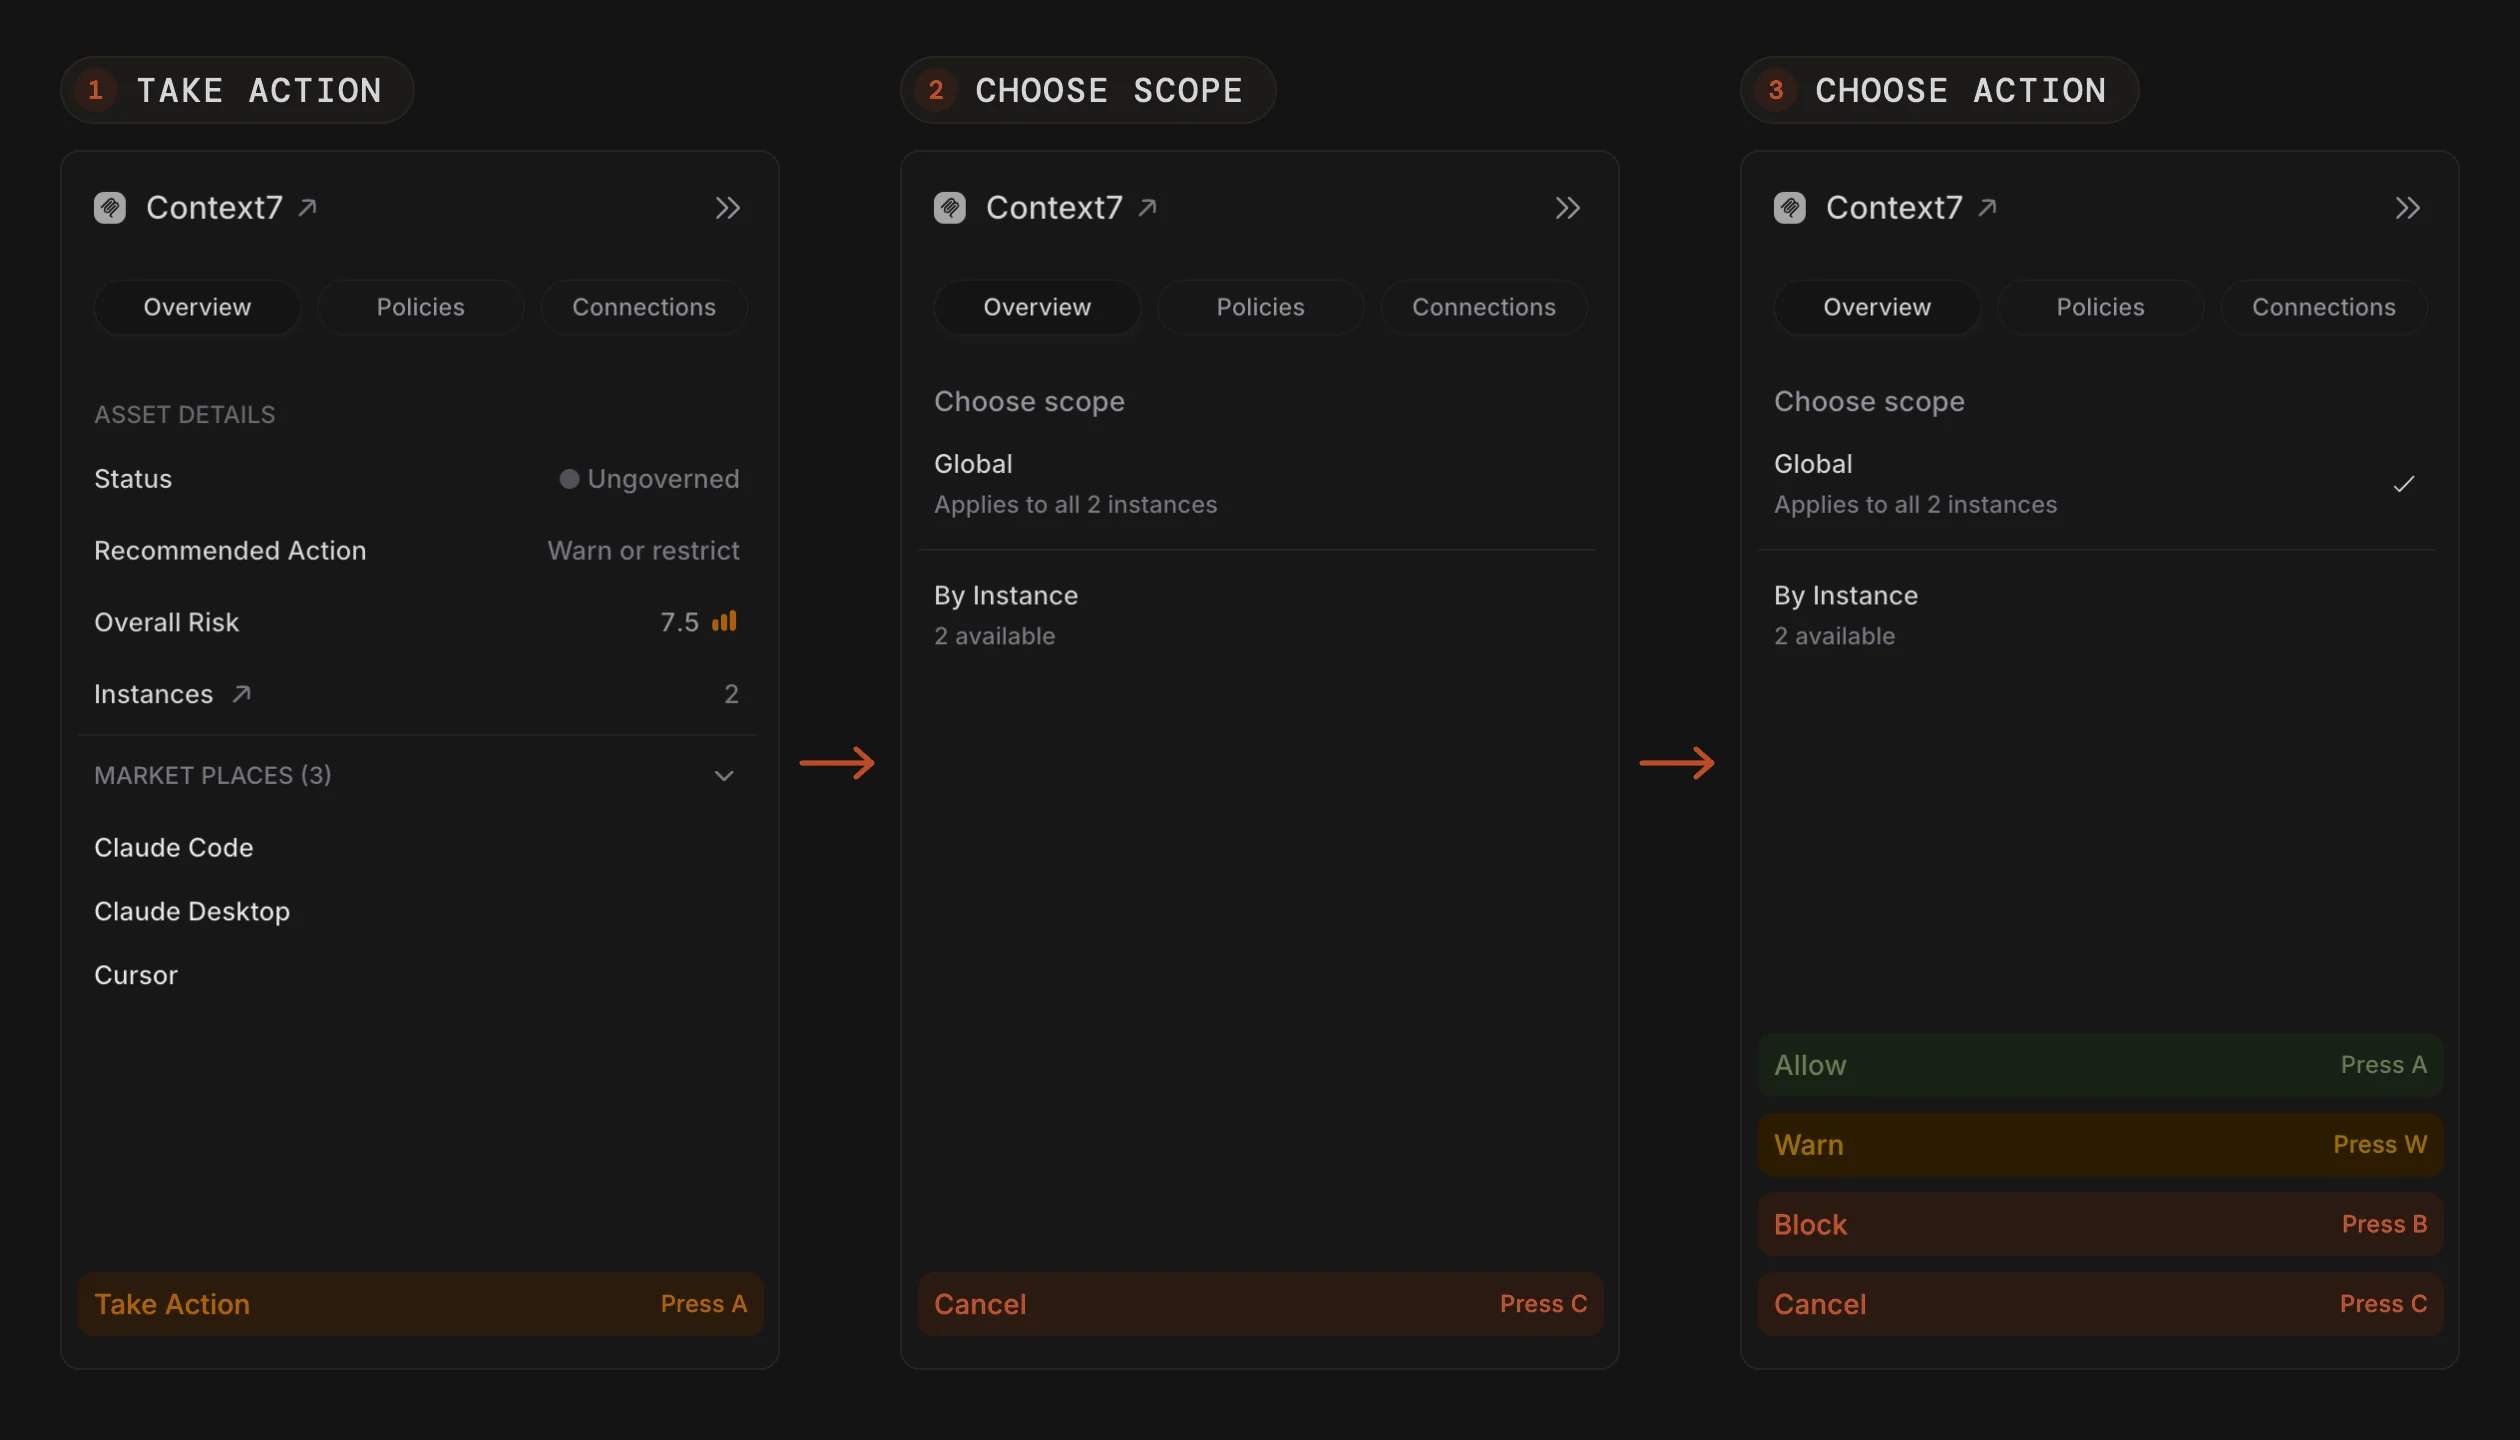Switch to Connections tab in Choose Scope panel
Screen dimensions: 2520x1440
pos(1484,307)
